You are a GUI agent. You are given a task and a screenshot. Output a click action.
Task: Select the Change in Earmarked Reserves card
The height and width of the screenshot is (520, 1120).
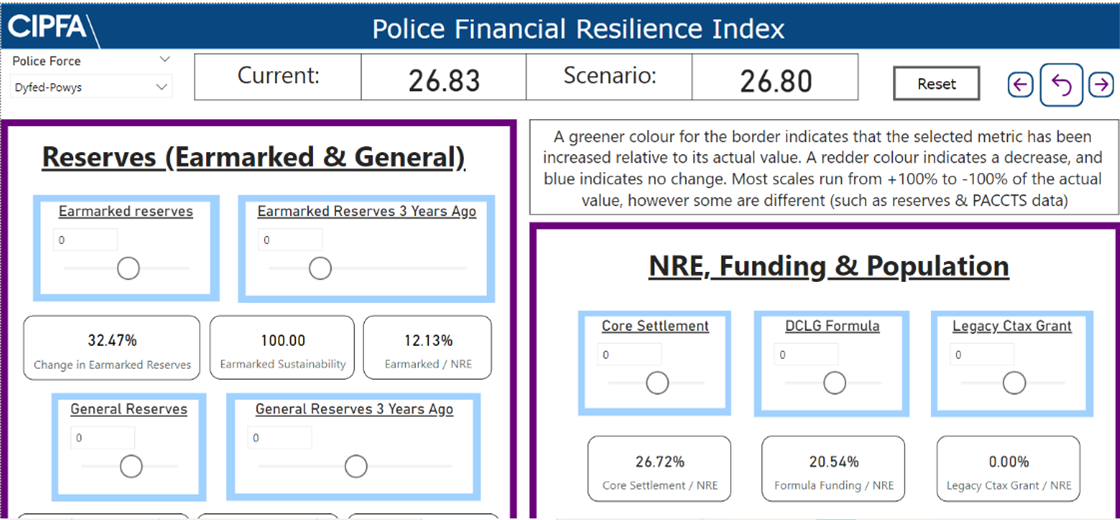point(112,348)
